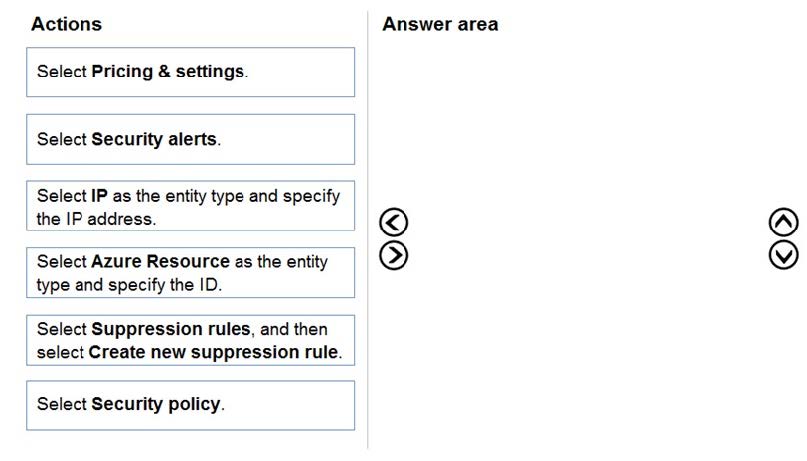The image size is (807, 461).
Task: Click the bold 'Security alerts' text
Action: (x=154, y=139)
